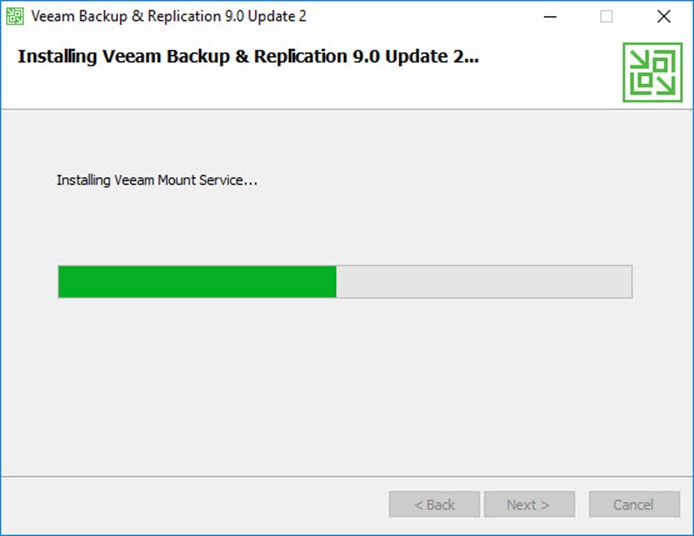Click the large green Veeam logo
This screenshot has height=536, width=694.
[652, 72]
